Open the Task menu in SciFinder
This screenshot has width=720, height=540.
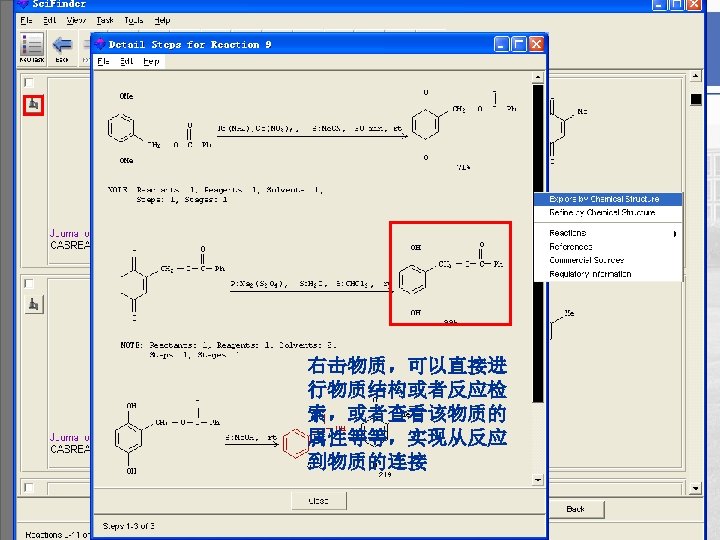point(105,20)
